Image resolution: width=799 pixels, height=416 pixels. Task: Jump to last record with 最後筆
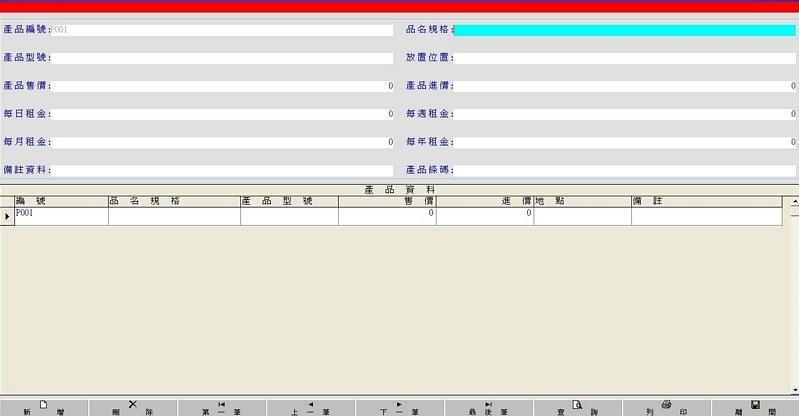click(488, 408)
